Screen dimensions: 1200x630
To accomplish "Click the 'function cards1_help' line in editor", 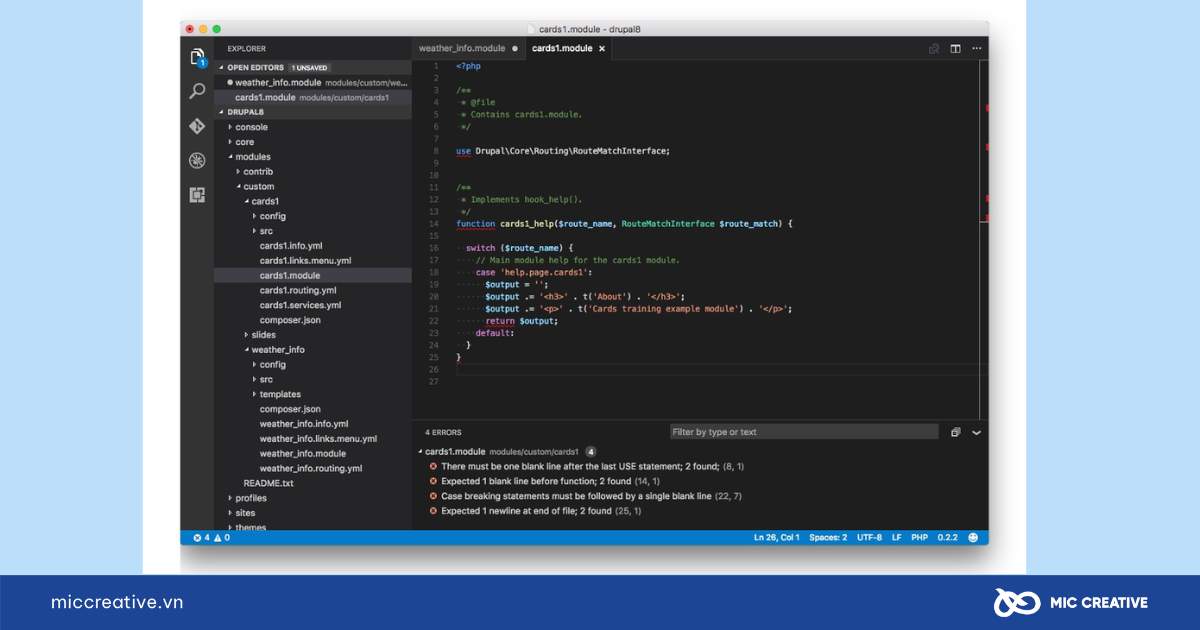I will (624, 224).
